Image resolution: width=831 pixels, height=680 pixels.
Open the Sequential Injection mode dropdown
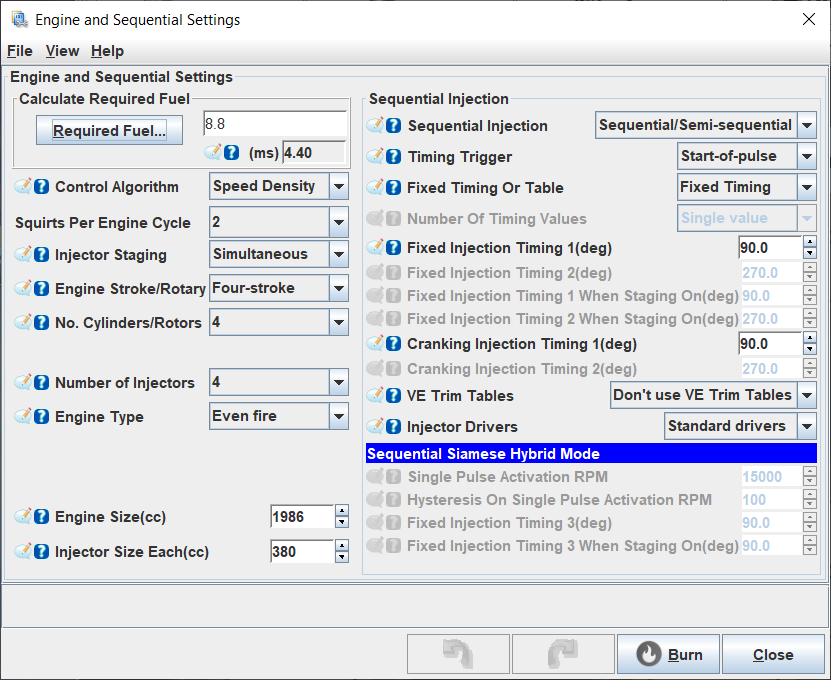[x=806, y=125]
